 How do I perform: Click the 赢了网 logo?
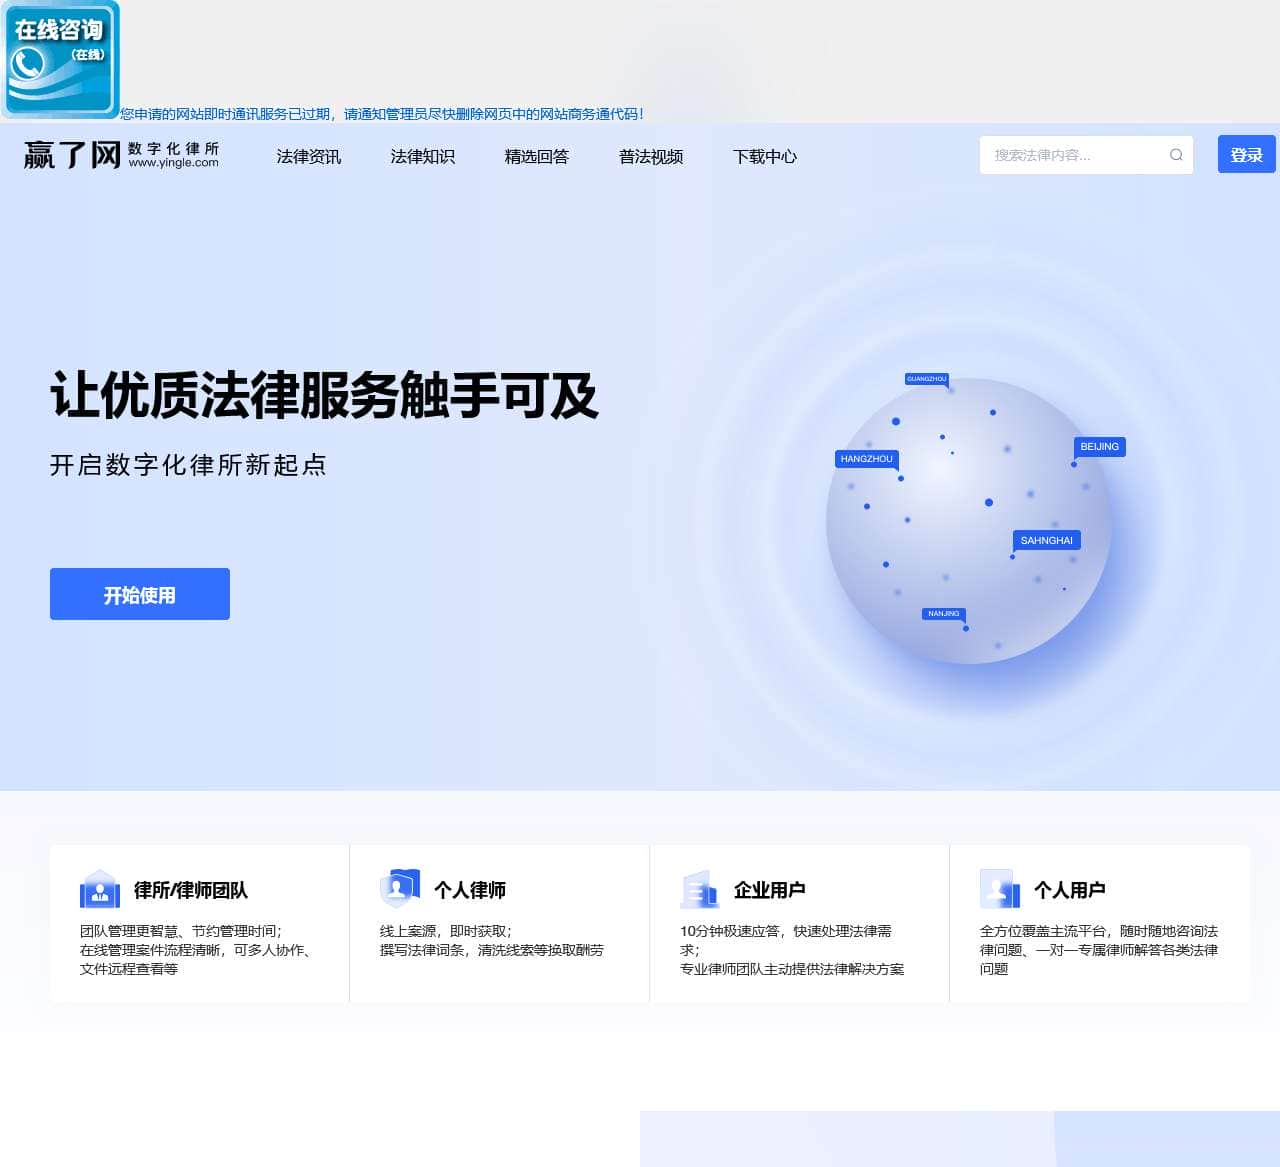[70, 155]
